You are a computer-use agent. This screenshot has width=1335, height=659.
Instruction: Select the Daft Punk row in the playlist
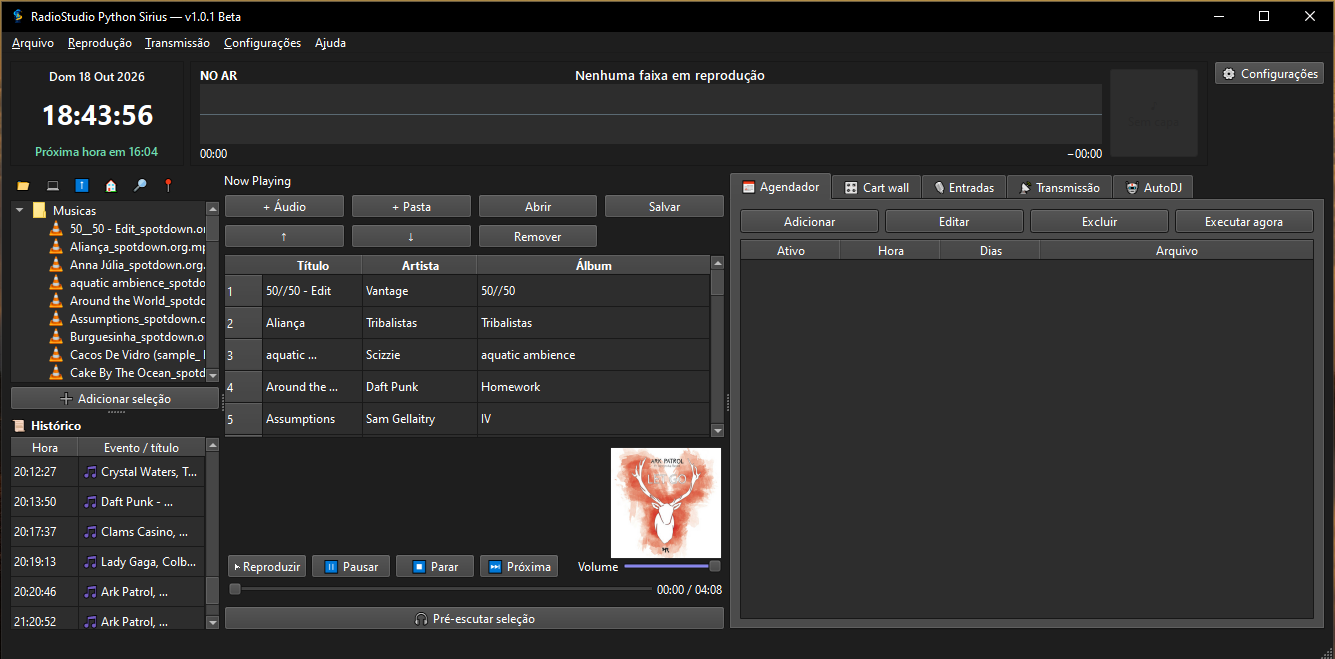[x=467, y=387]
